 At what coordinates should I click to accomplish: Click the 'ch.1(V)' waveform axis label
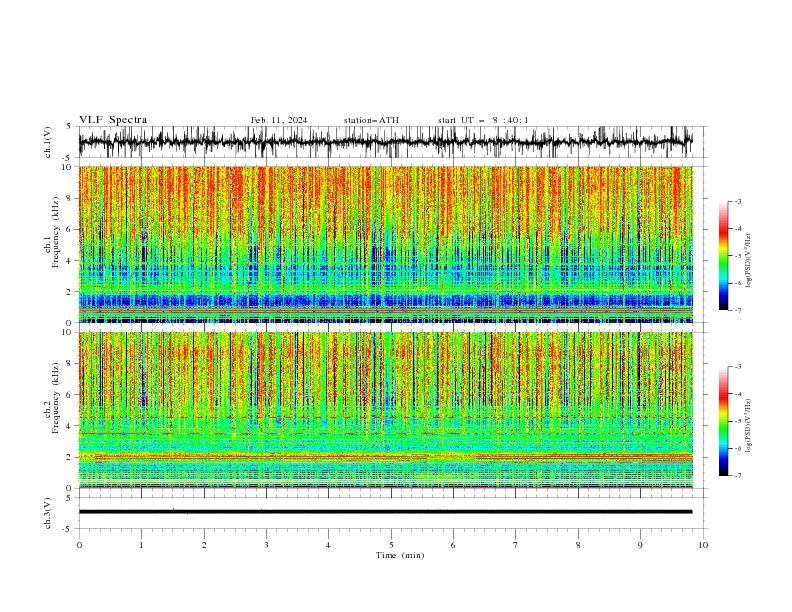tap(48, 142)
